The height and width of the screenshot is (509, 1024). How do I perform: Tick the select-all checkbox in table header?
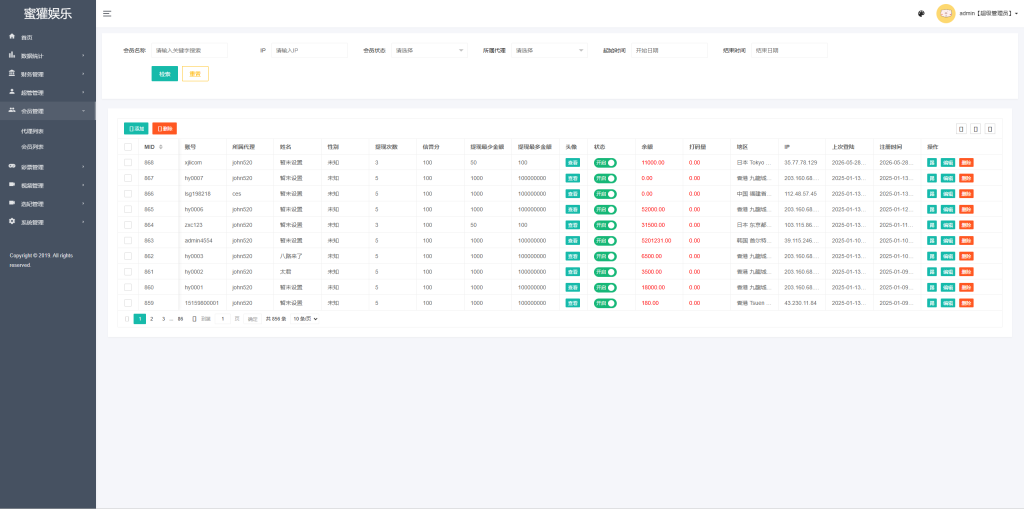click(x=128, y=146)
